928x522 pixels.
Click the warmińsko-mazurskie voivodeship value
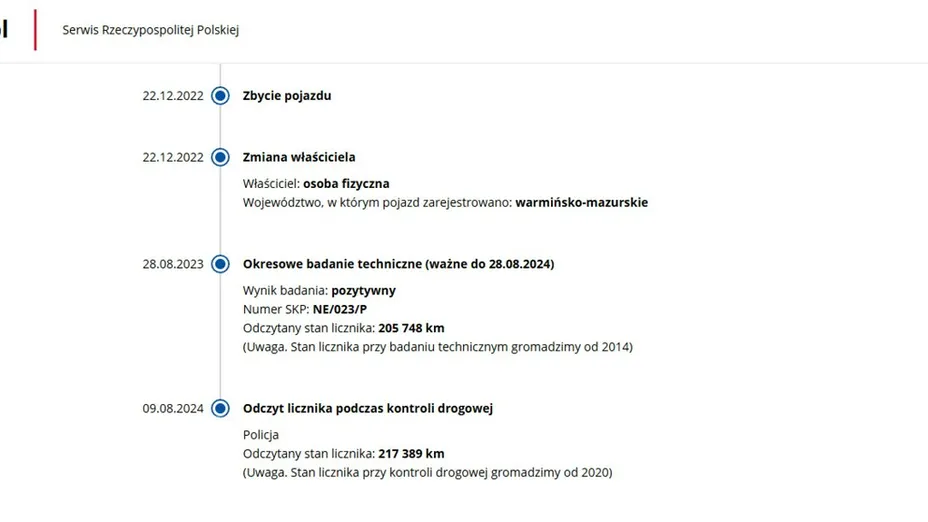(x=581, y=202)
